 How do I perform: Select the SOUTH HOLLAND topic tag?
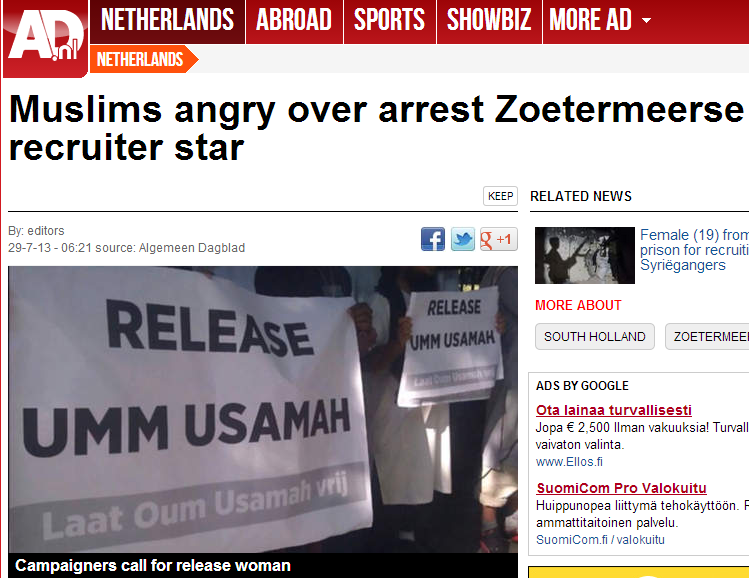point(595,337)
